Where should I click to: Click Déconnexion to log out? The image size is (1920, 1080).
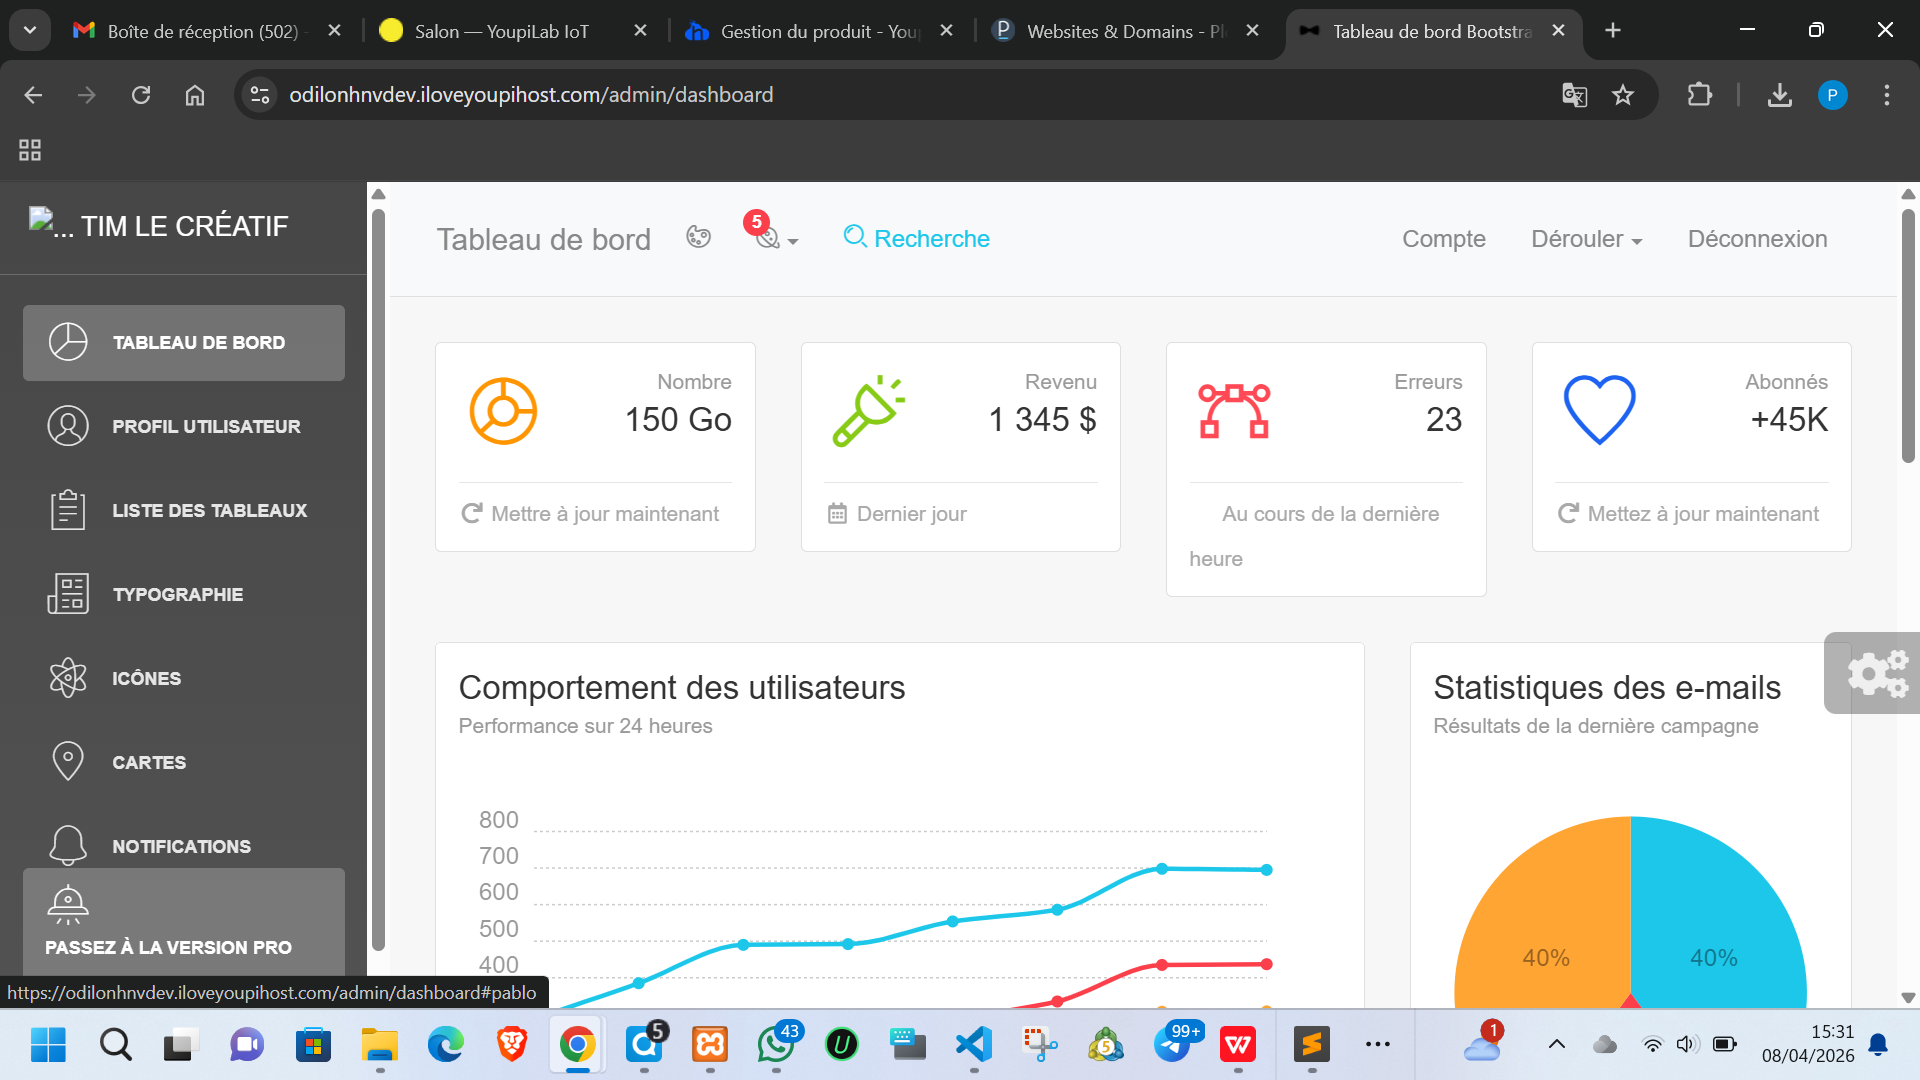point(1757,239)
